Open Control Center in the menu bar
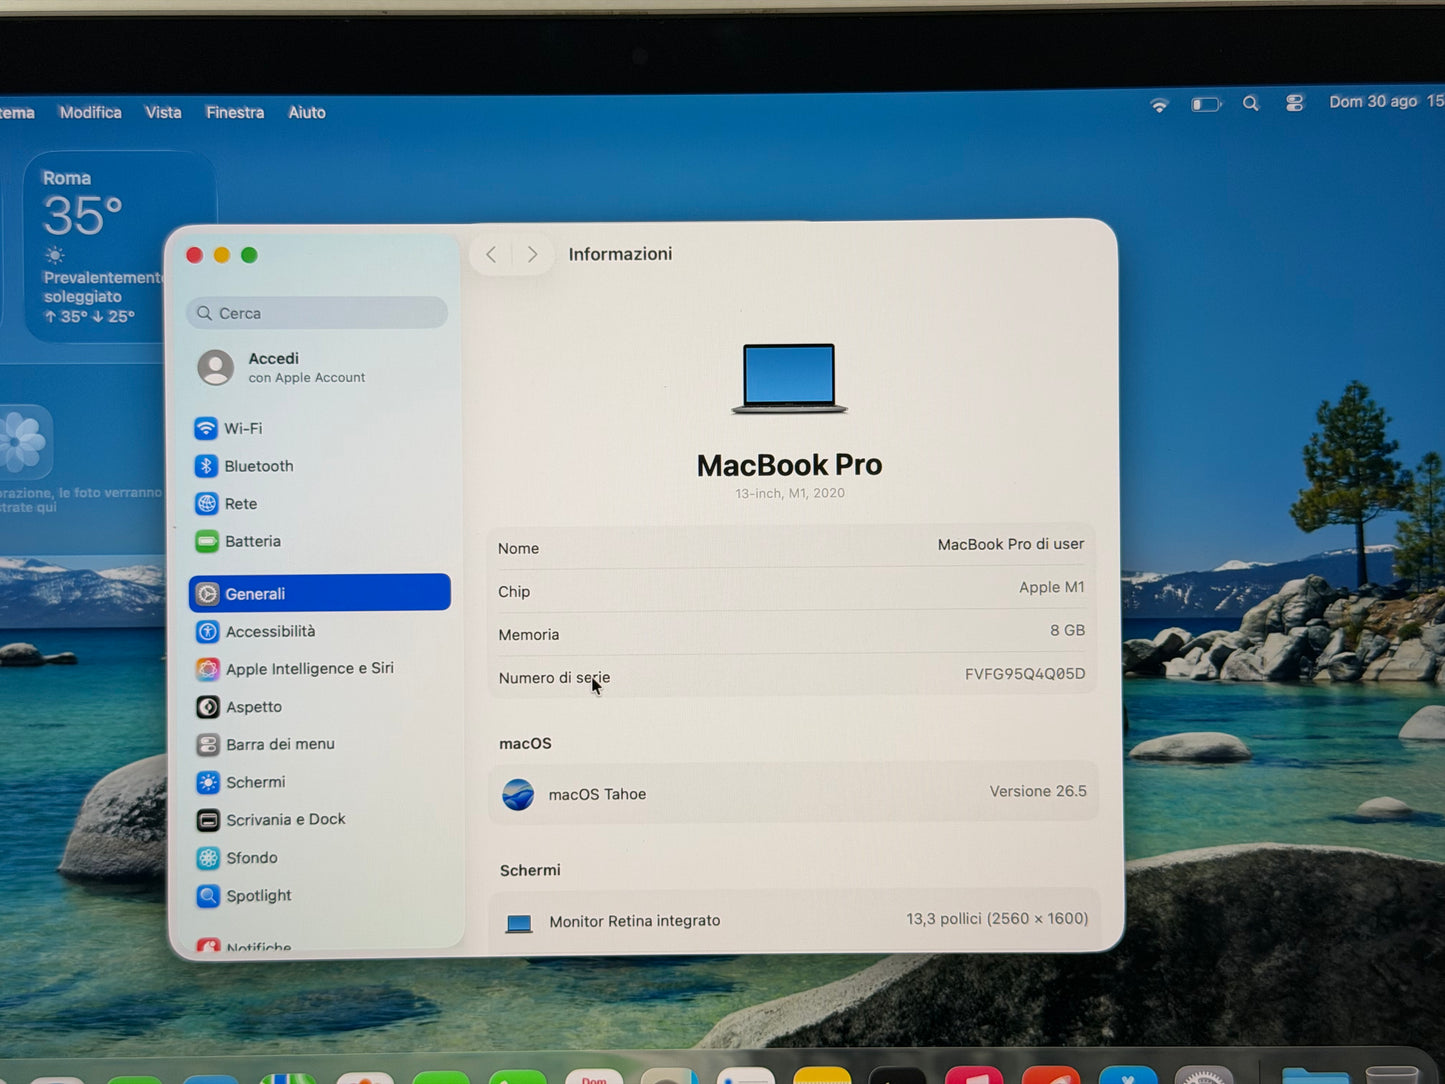 pyautogui.click(x=1295, y=103)
